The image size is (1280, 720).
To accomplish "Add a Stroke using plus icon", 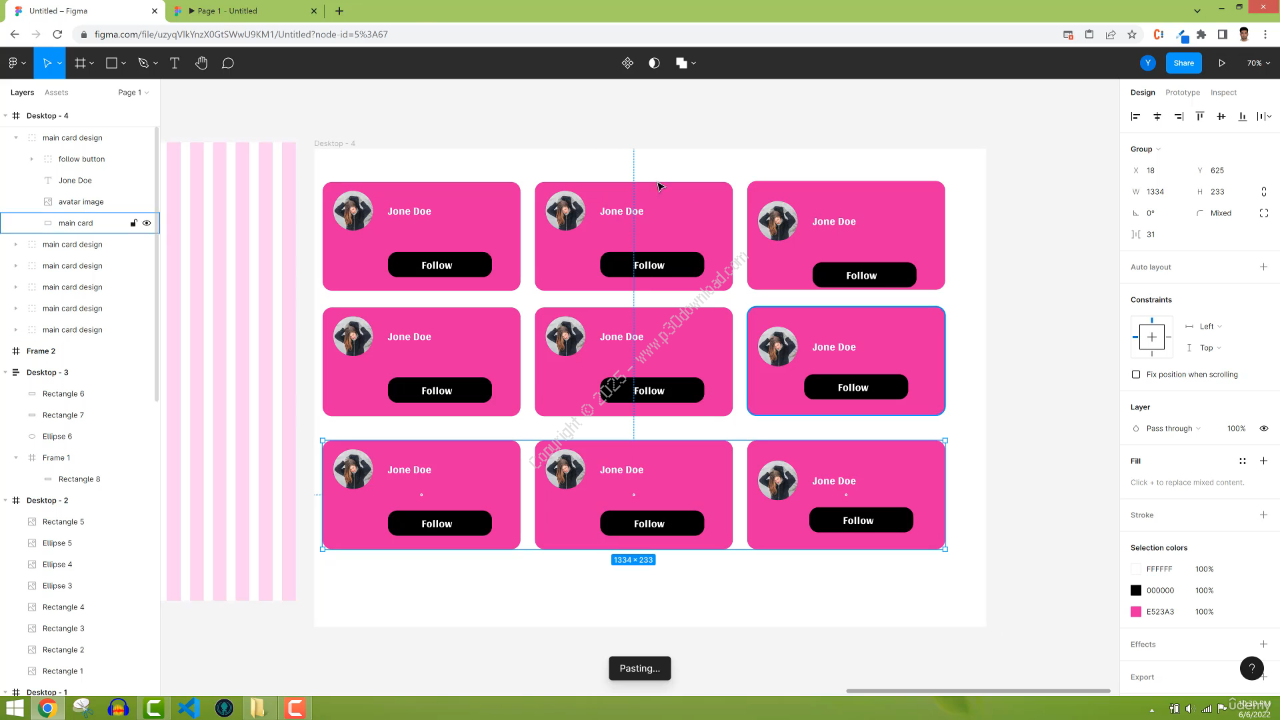I will [x=1263, y=515].
